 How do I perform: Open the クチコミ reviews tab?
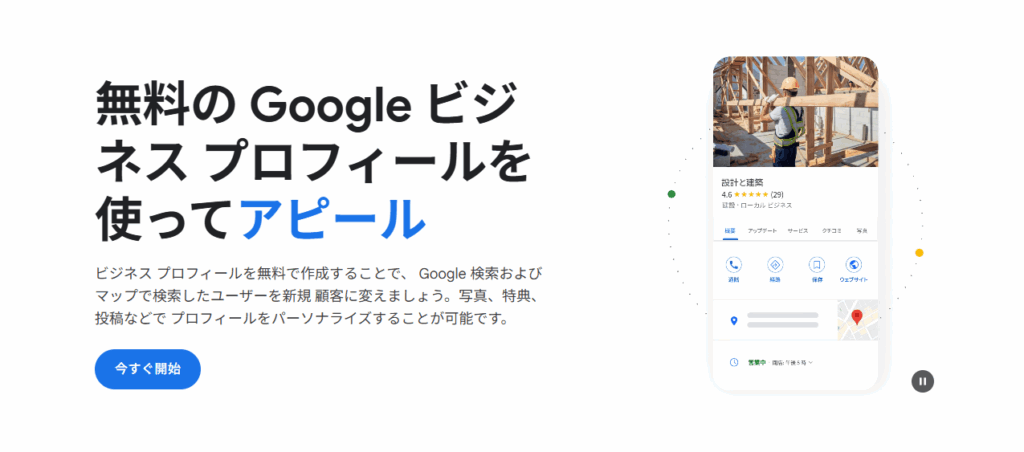pyautogui.click(x=831, y=231)
